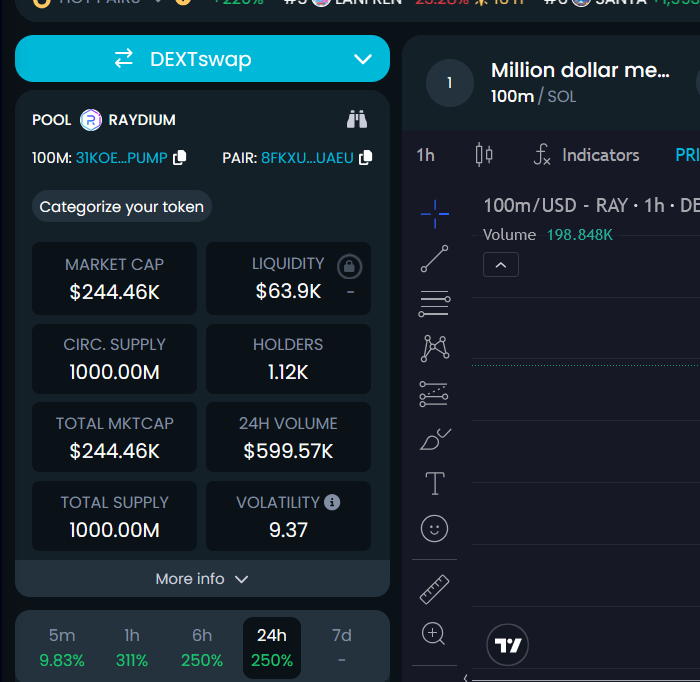The width and height of the screenshot is (700, 682).
Task: Click the Volatility info icon
Action: 332,502
